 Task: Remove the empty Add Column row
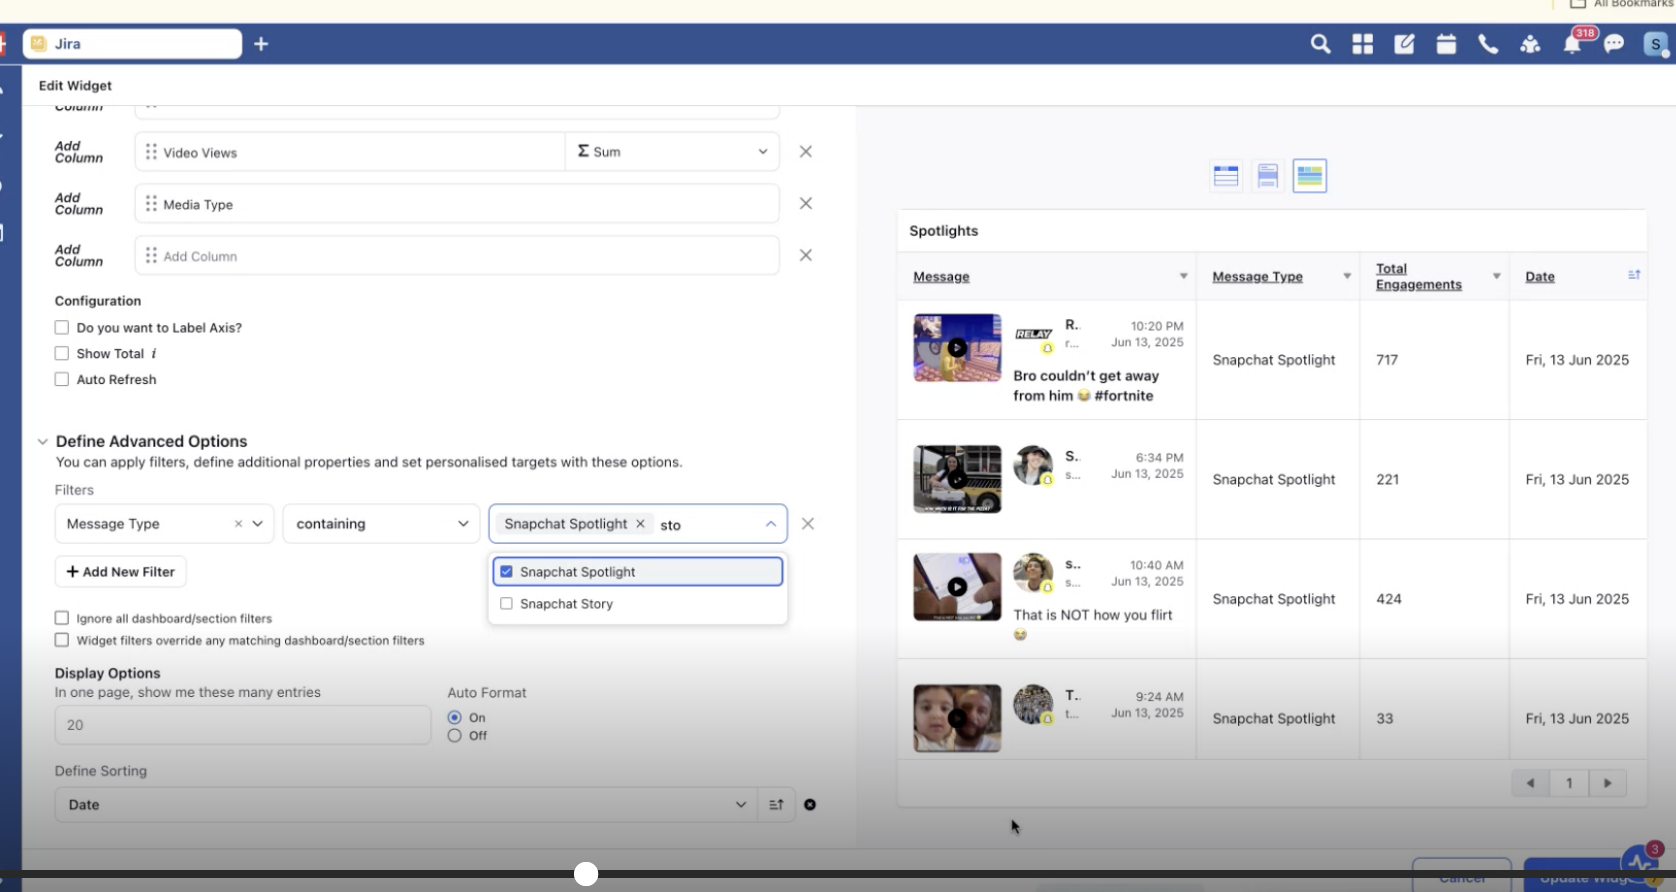tap(806, 256)
